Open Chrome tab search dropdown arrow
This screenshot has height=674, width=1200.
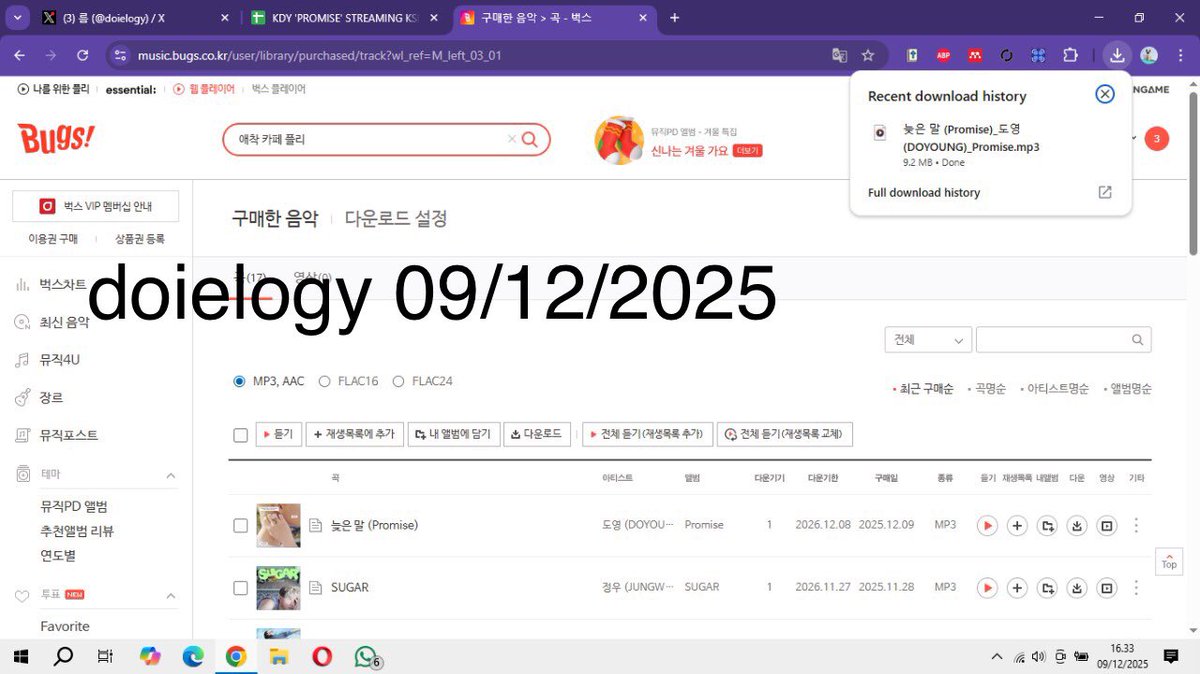click(x=18, y=18)
